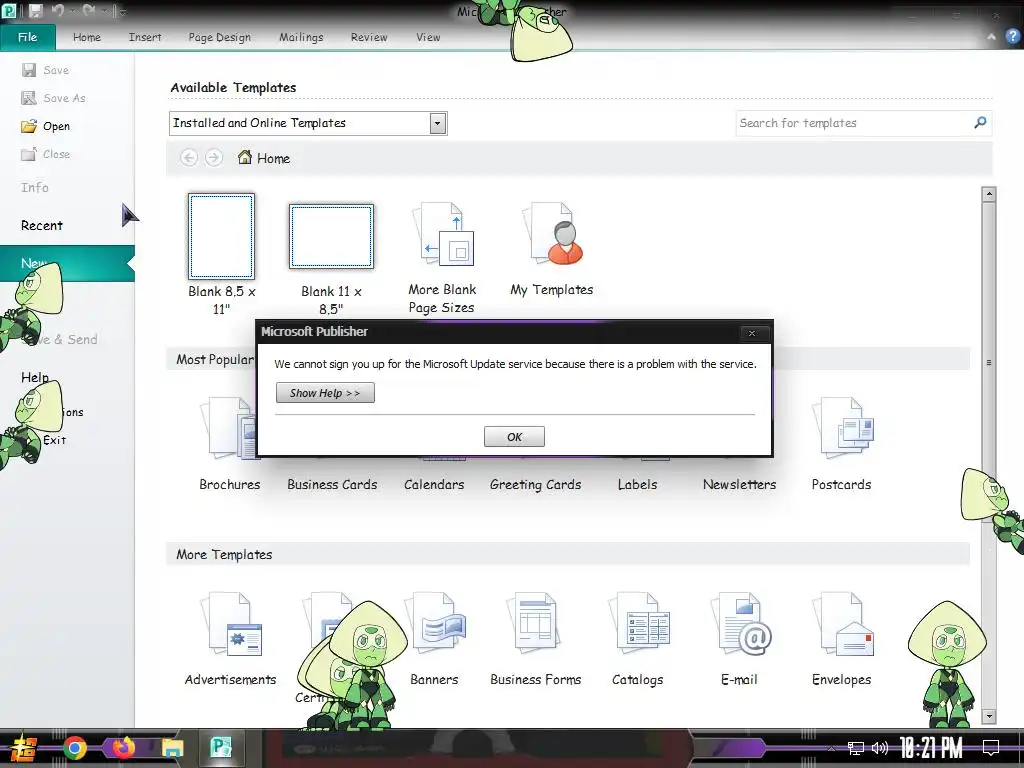1024x768 pixels.
Task: Click the Business Cards label
Action: tap(332, 485)
